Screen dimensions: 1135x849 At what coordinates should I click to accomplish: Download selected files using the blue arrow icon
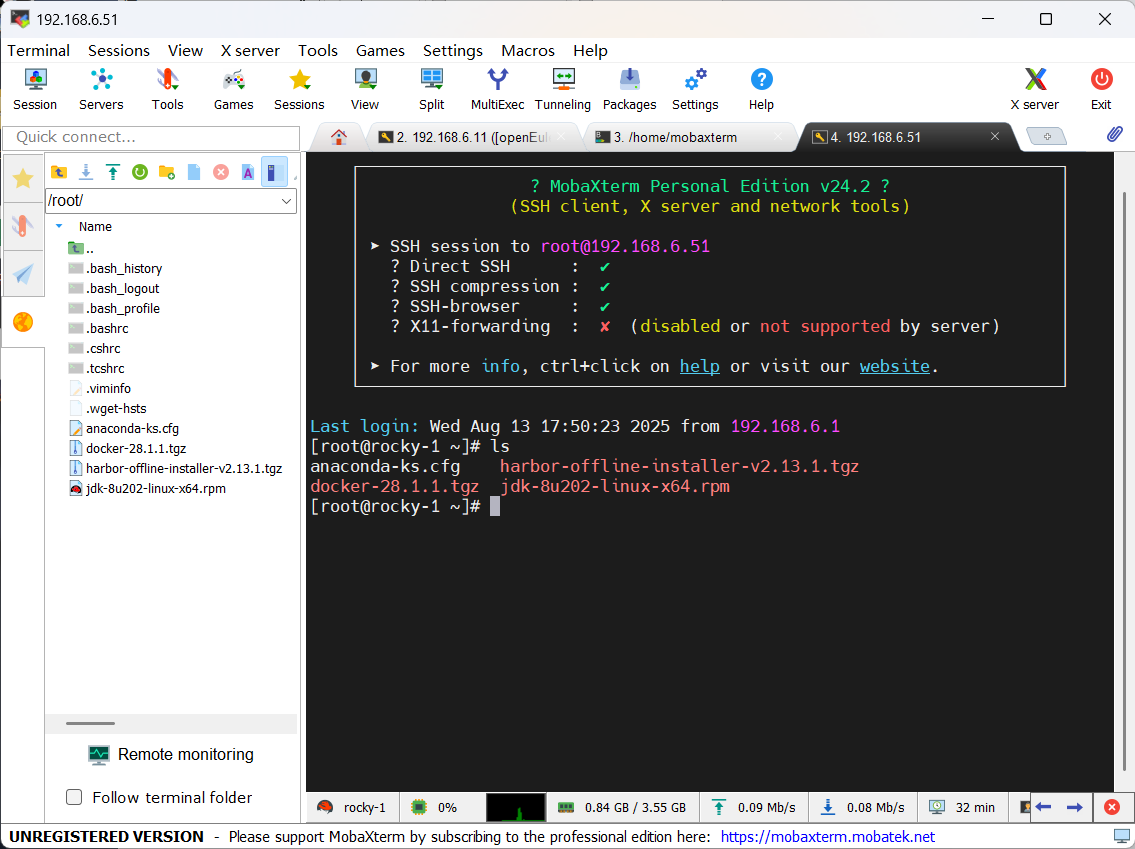pyautogui.click(x=85, y=172)
